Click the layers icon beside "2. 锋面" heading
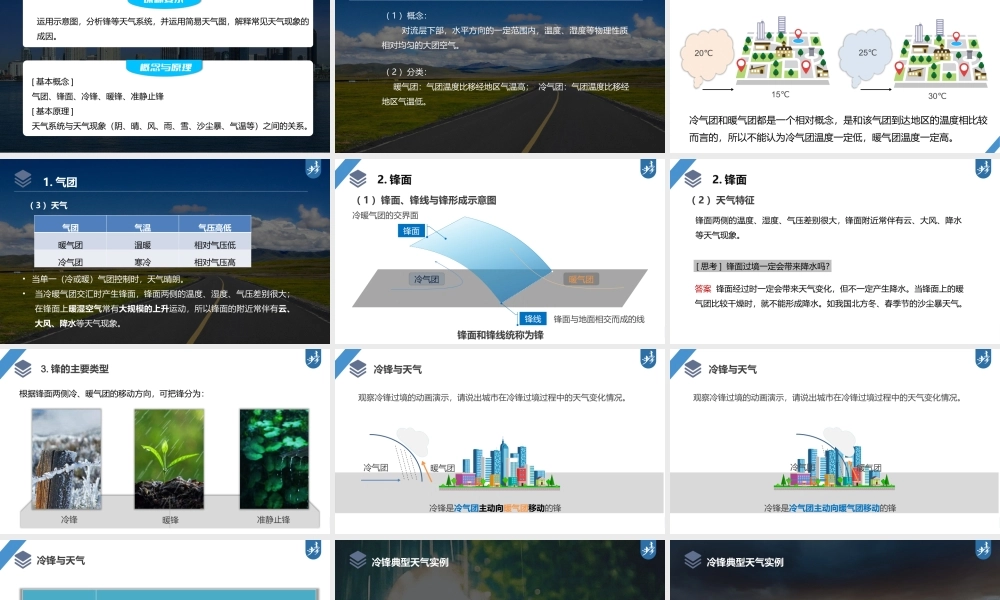Viewport: 1000px width, 600px height. point(357,178)
